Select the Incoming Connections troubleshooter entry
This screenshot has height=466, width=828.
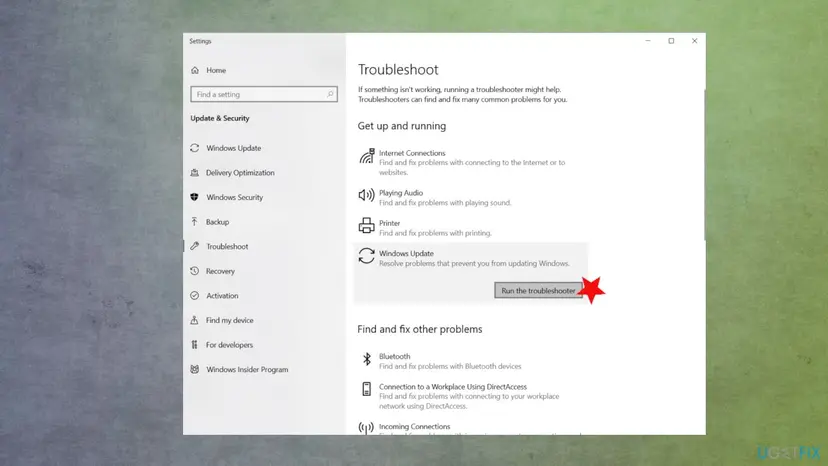click(x=470, y=427)
